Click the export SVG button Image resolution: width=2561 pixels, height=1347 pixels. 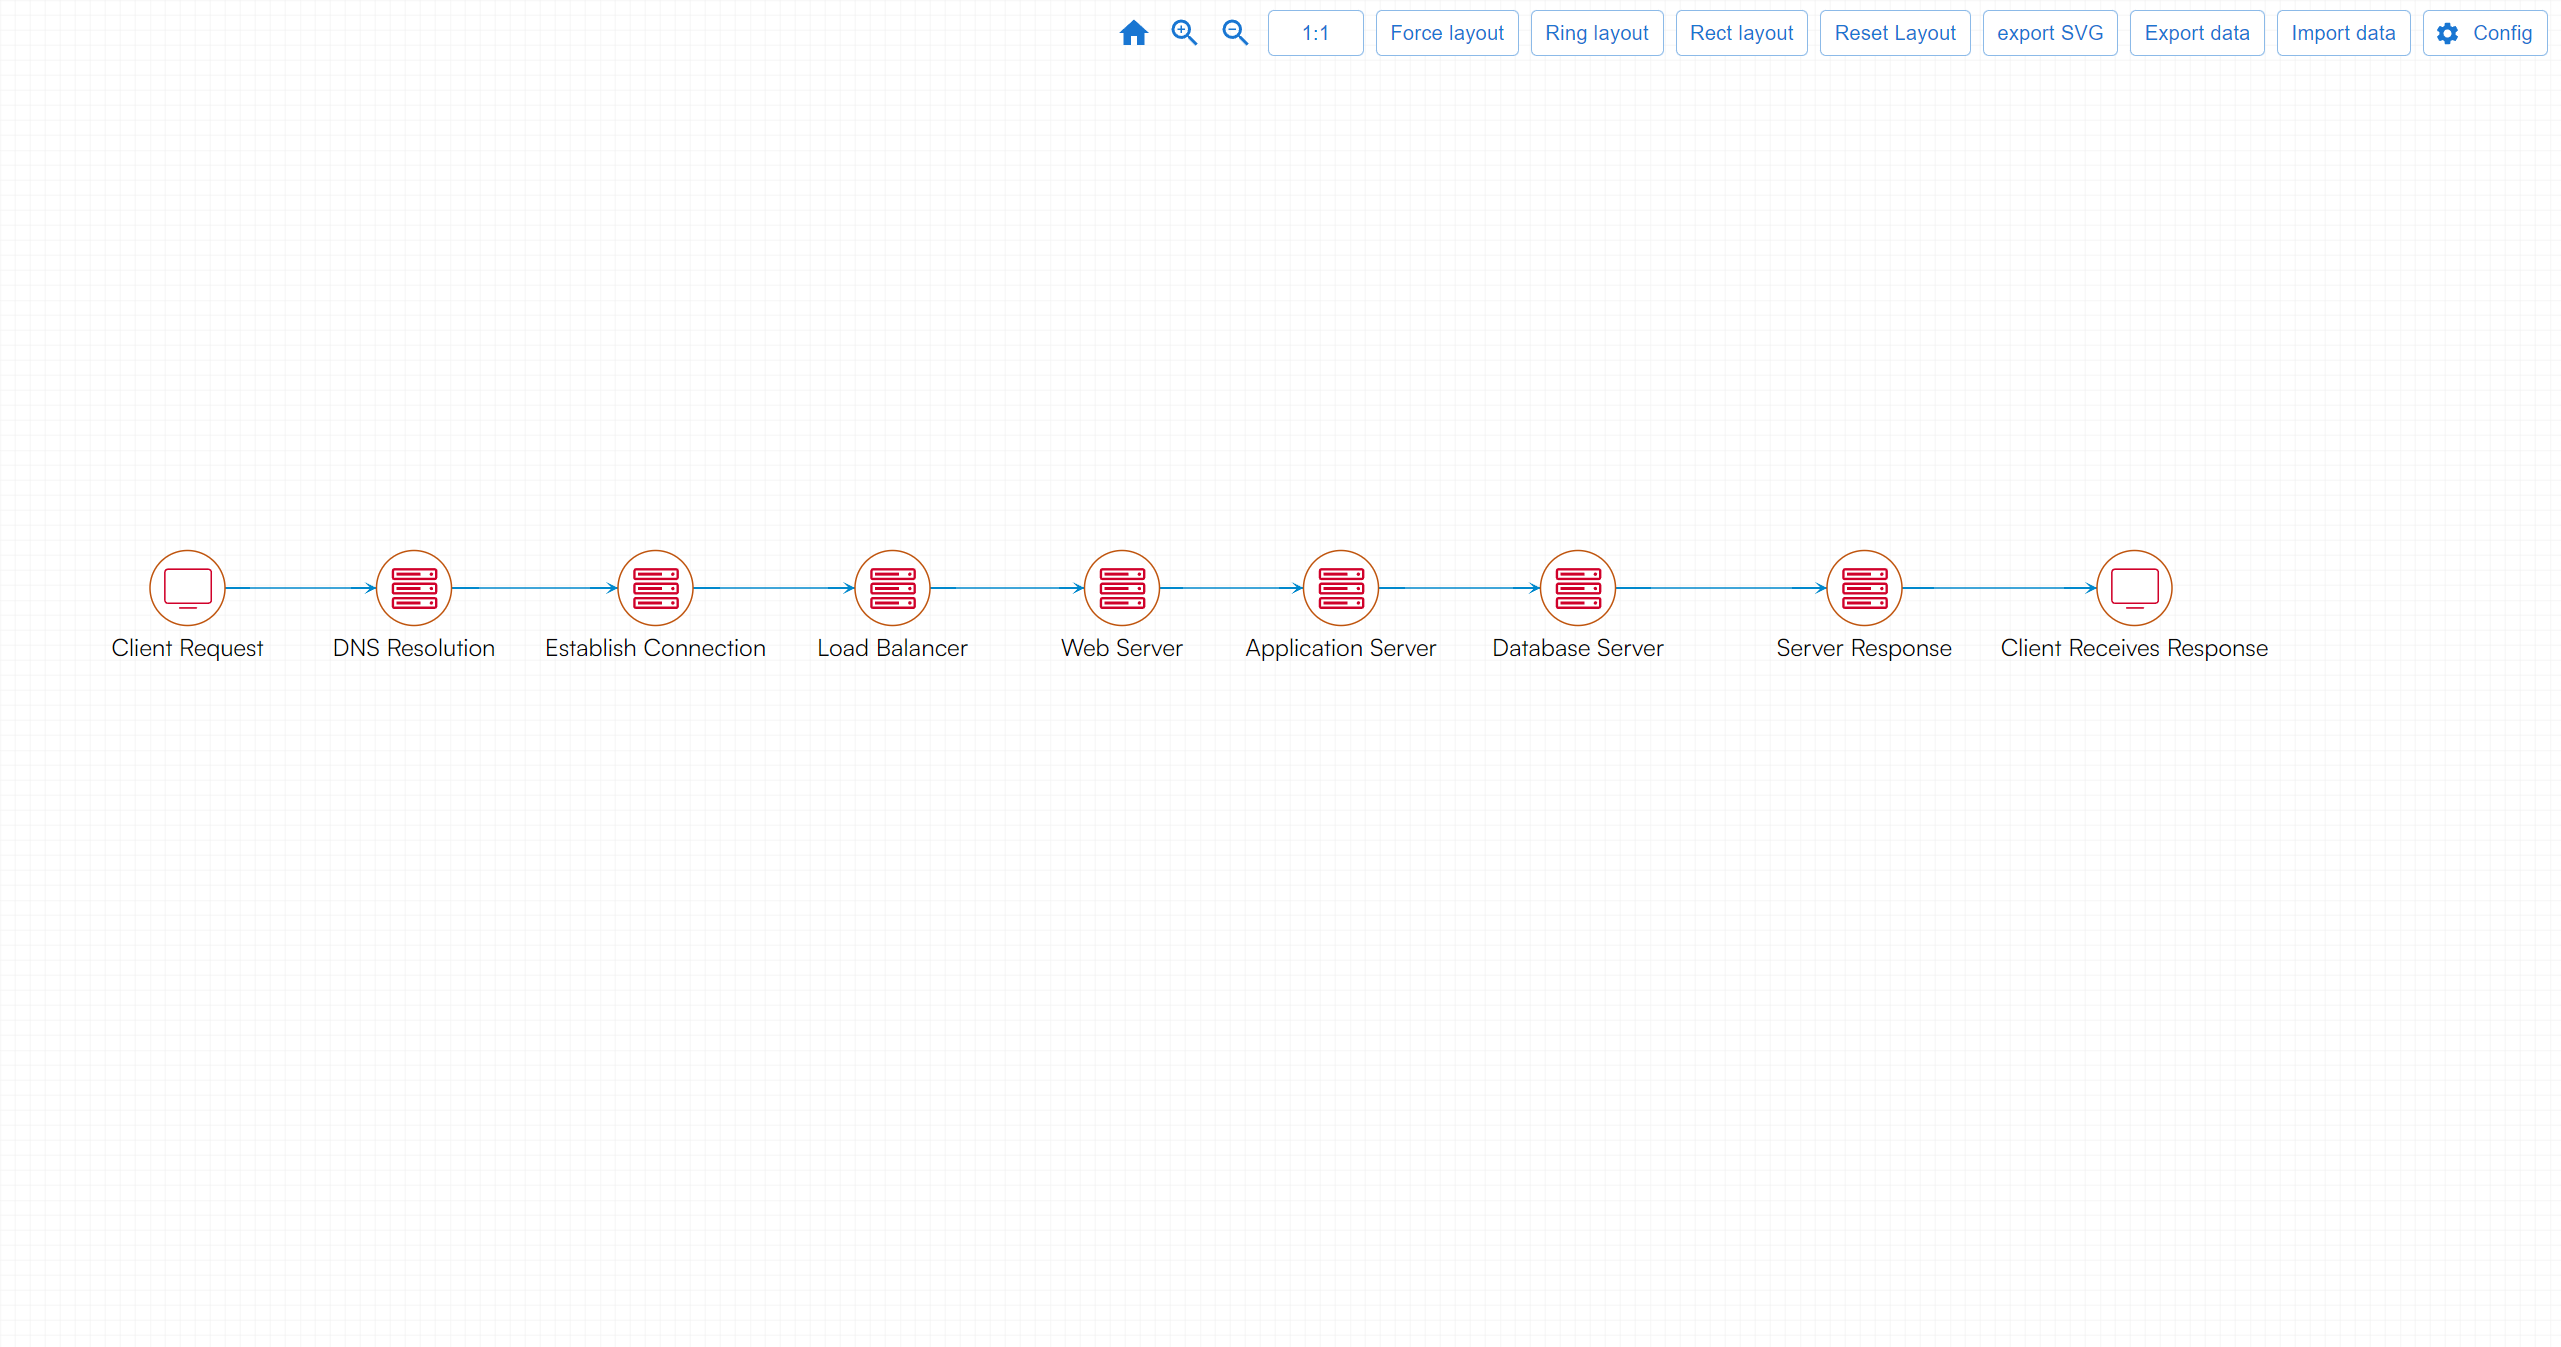[2050, 33]
